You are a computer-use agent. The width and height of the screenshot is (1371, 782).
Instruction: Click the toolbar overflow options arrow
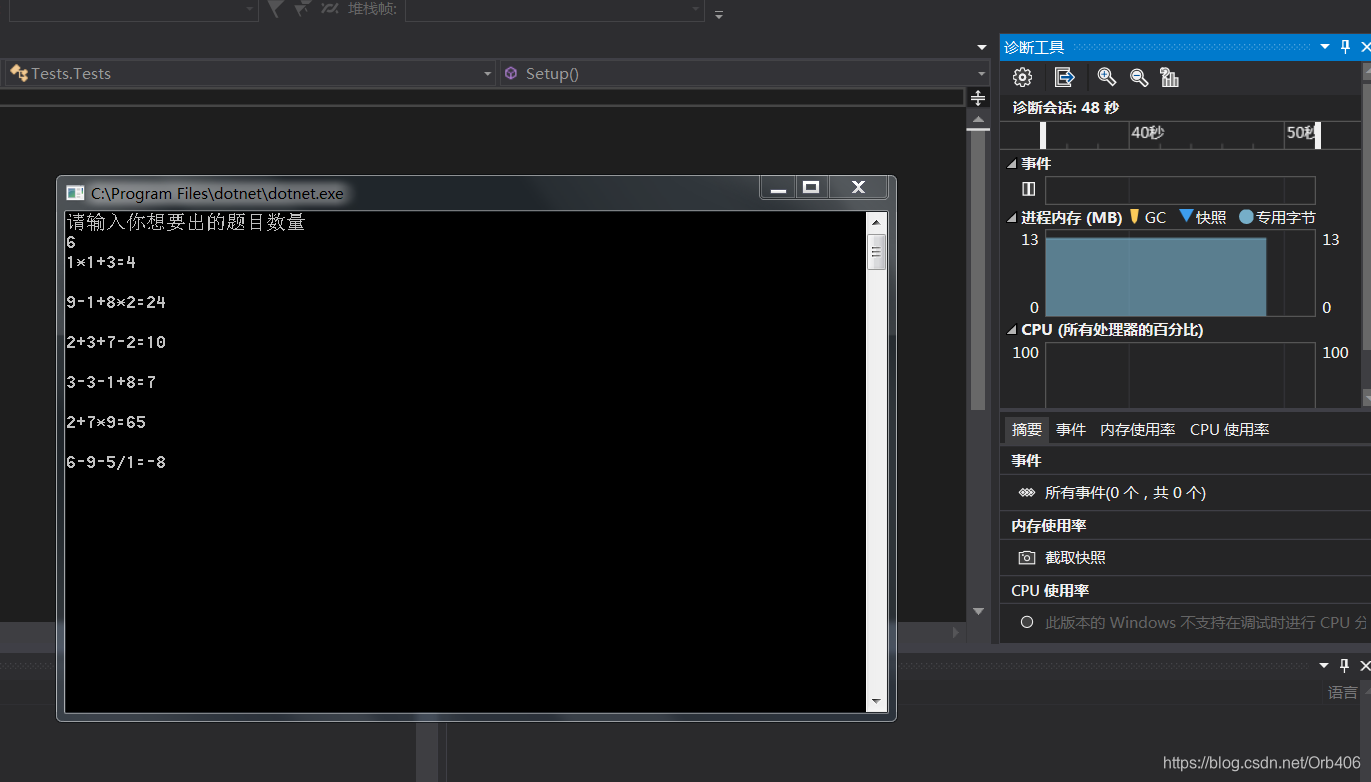tap(718, 14)
